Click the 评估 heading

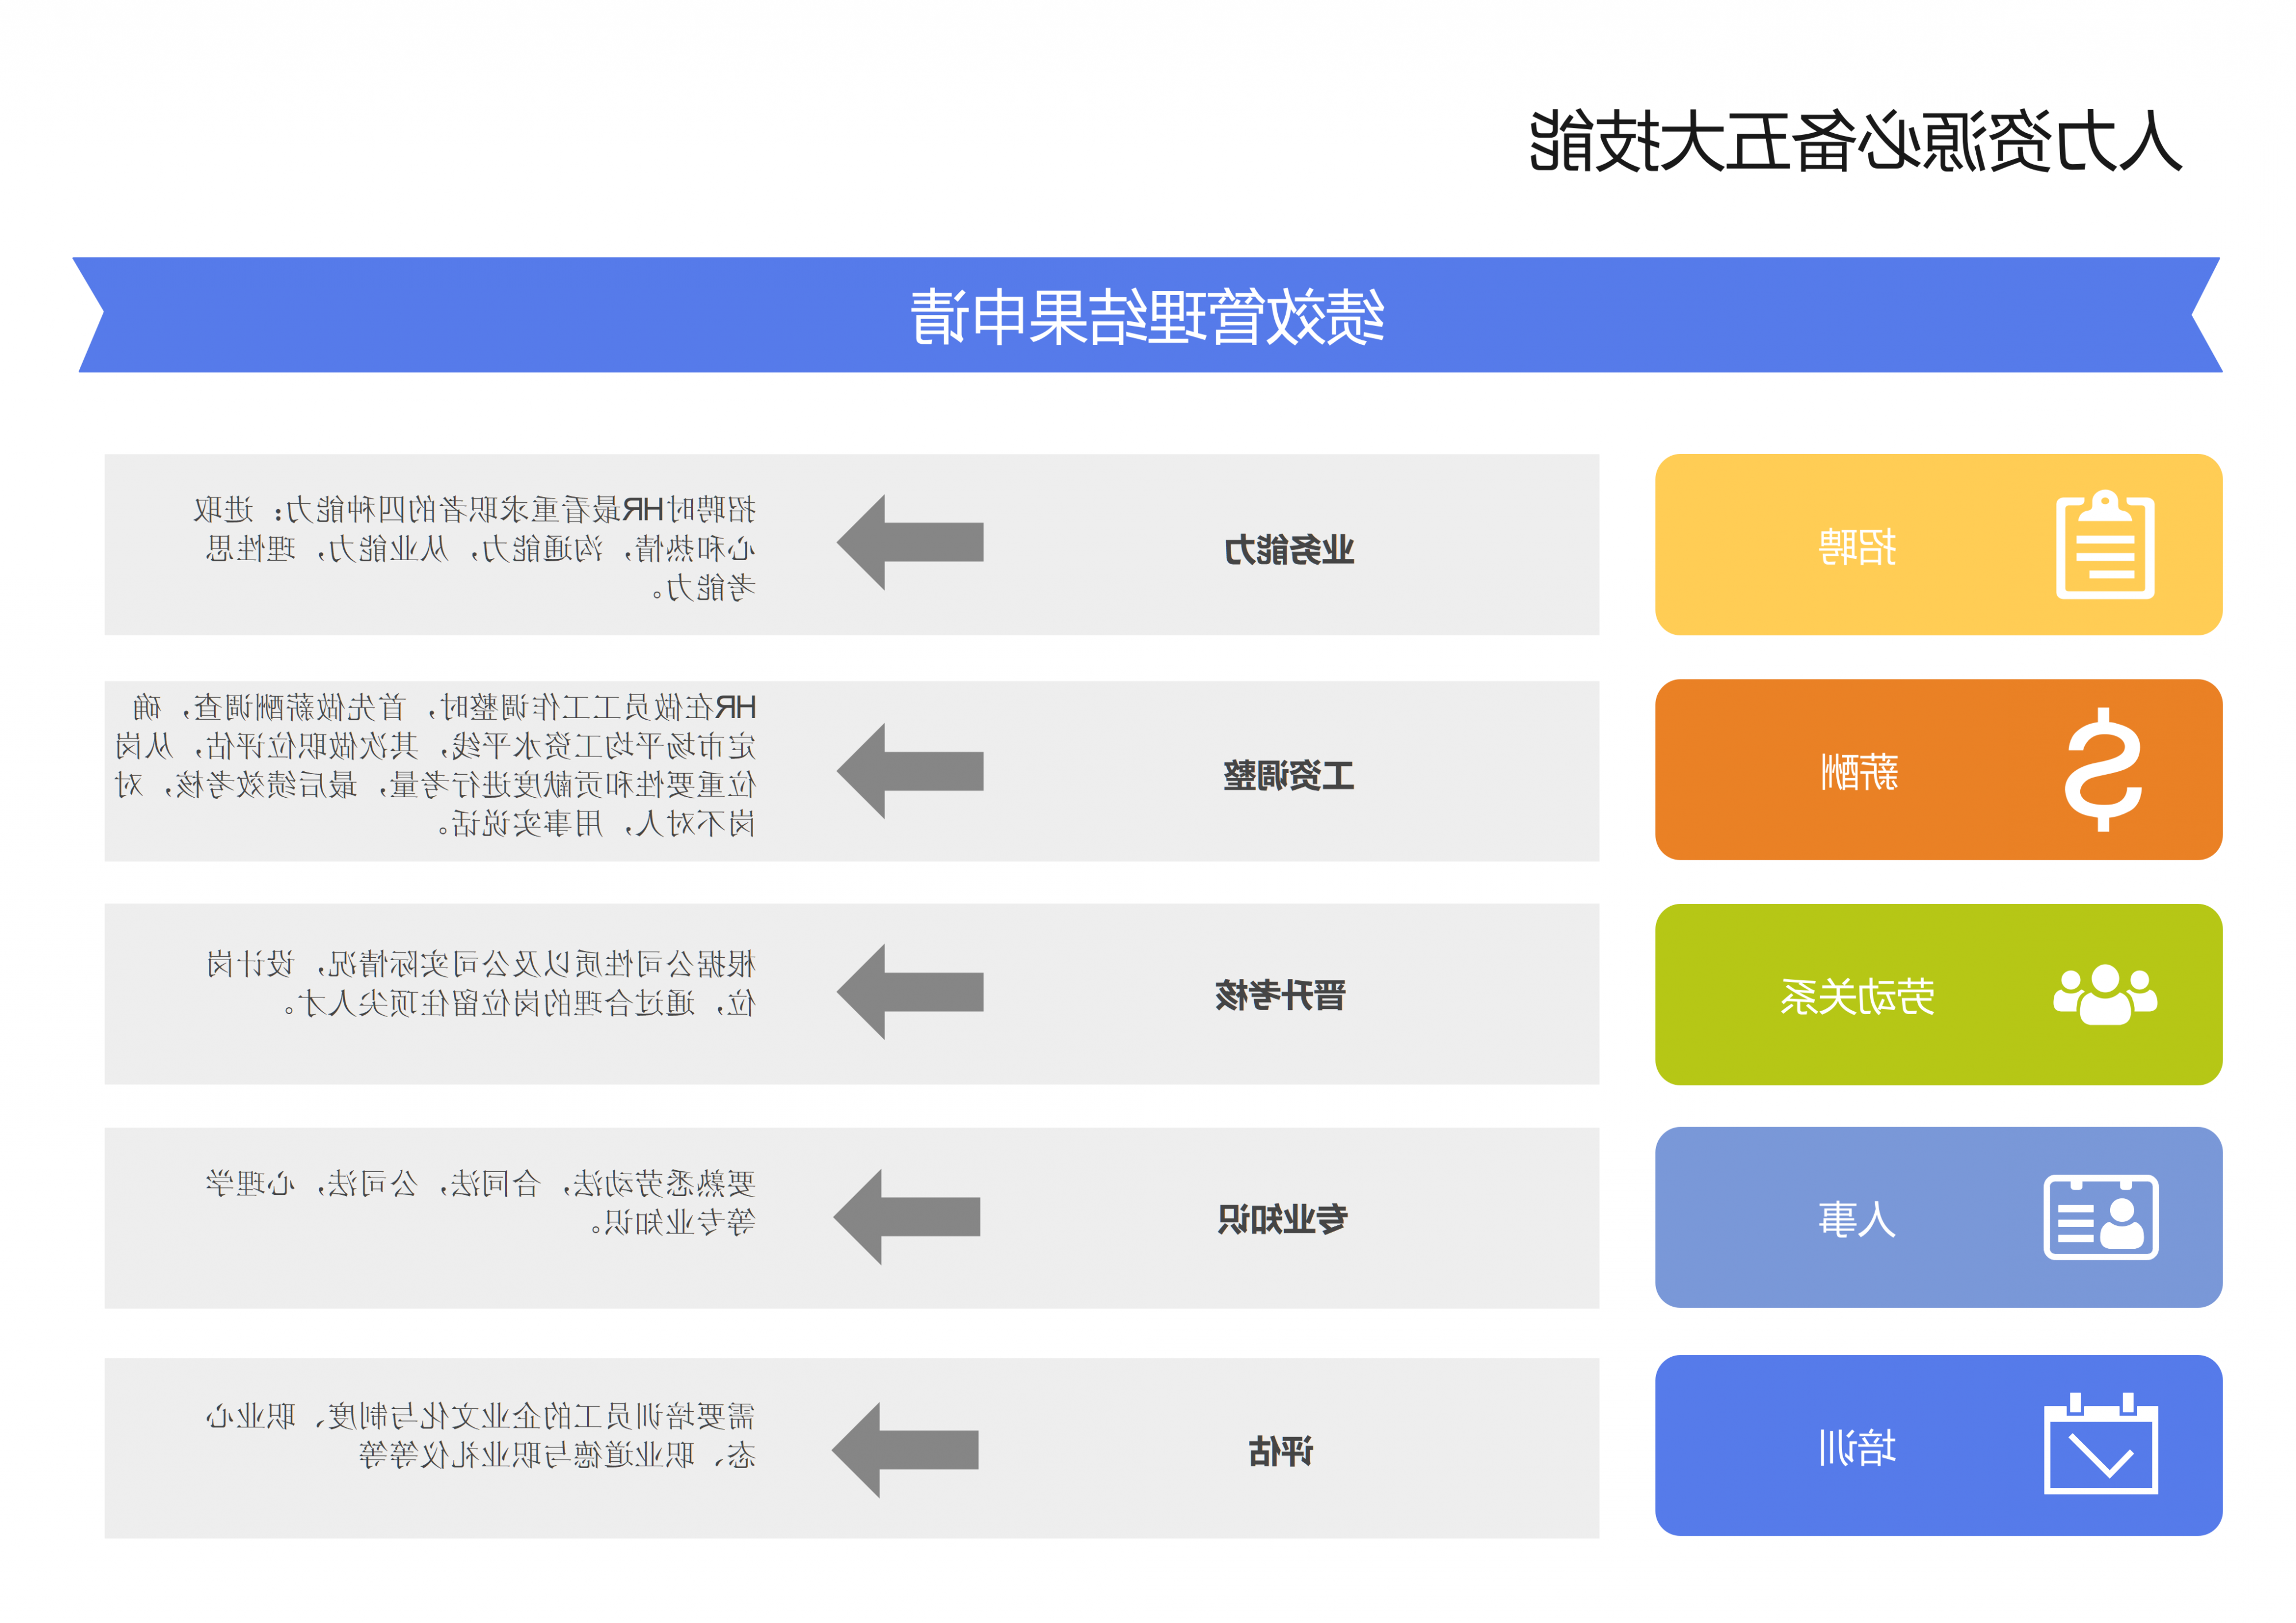1281,1451
